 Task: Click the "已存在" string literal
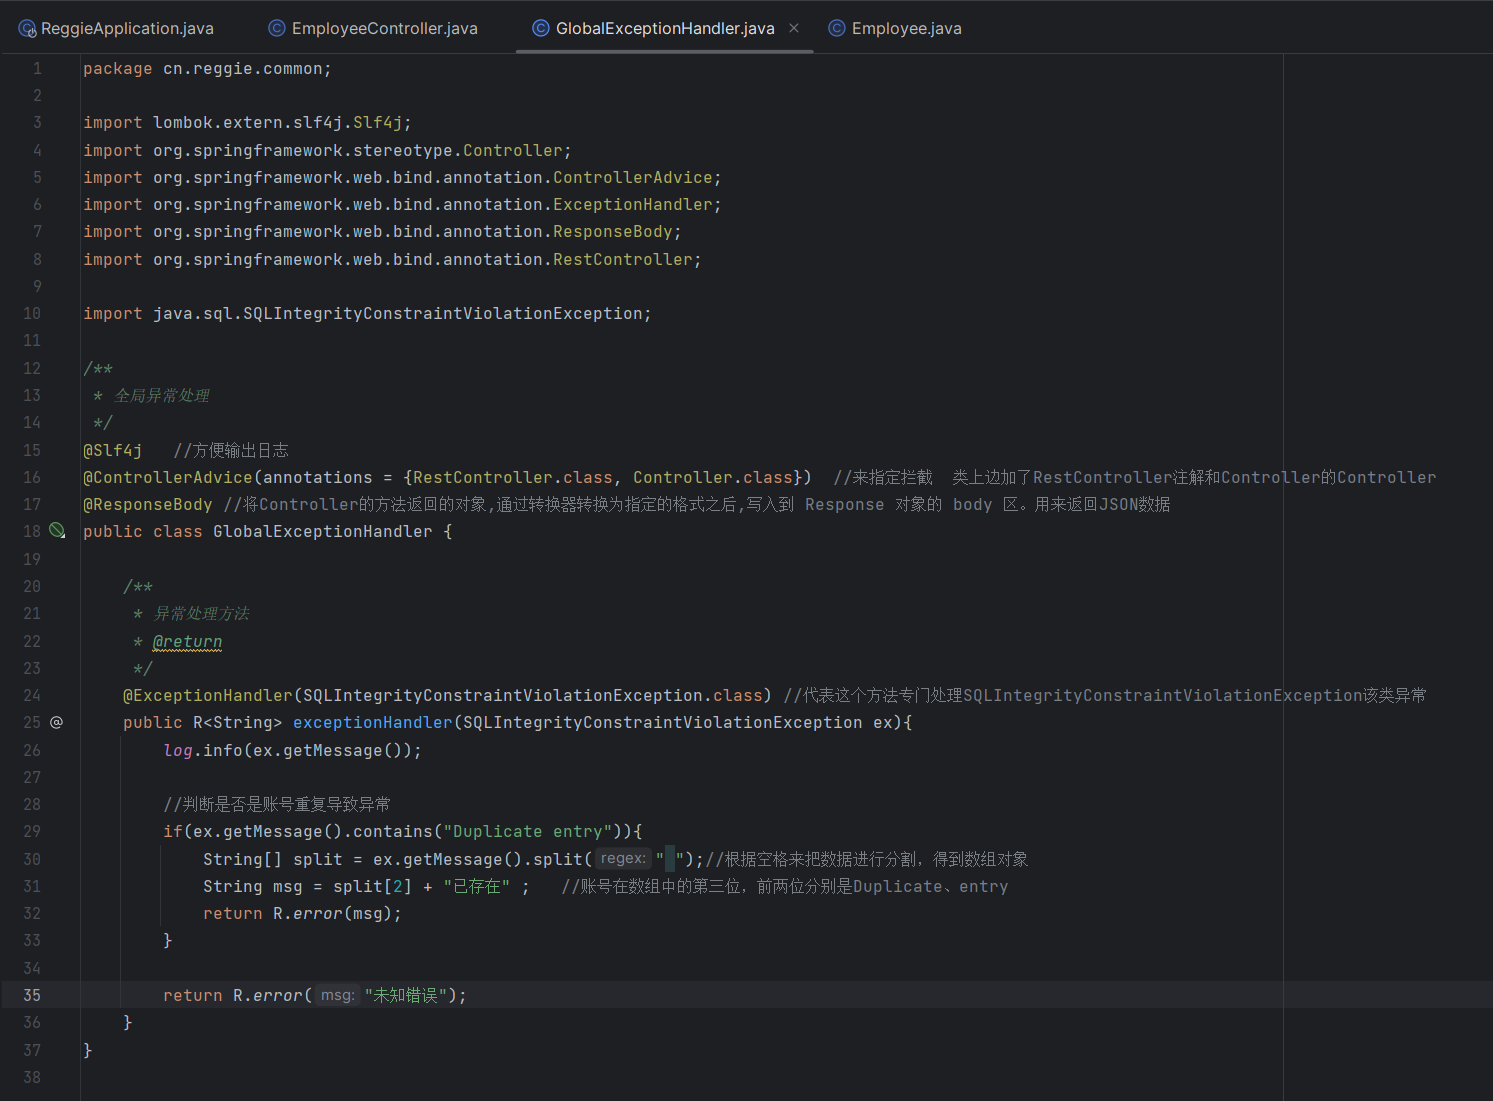pos(477,886)
